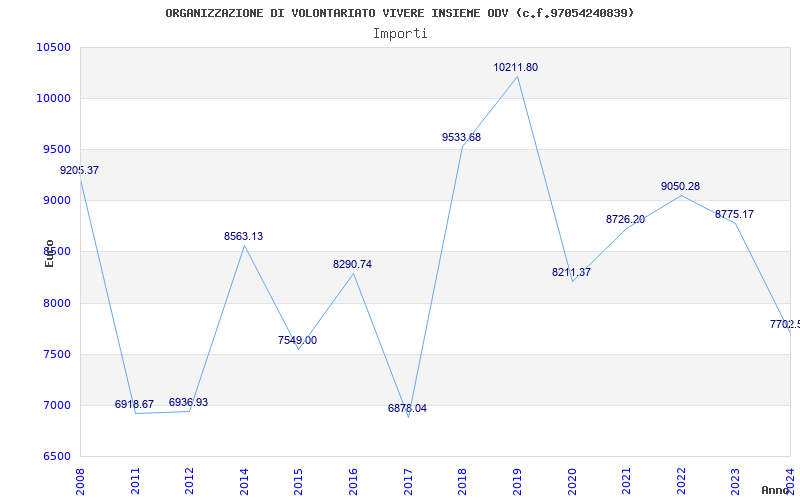Click x-axis year label 2022
The image size is (800, 500).
[681, 482]
